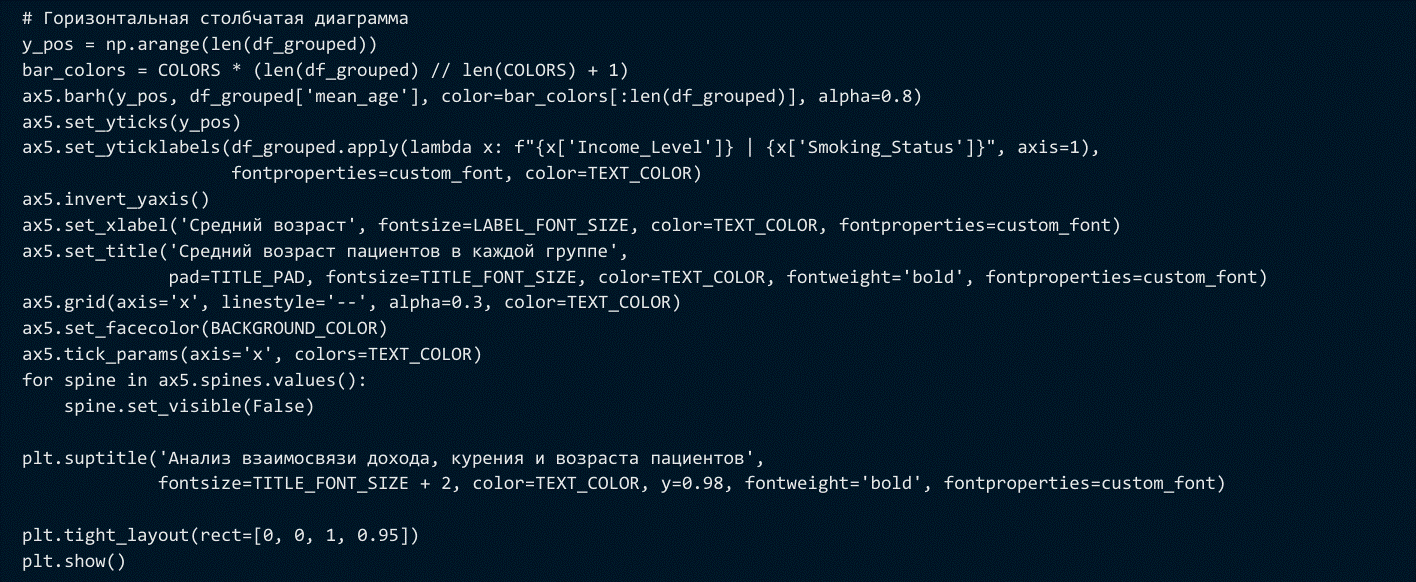Screen dimensions: 1416x582
Task: Place cursor on the ax5.grid line
Action: [x=350, y=303]
